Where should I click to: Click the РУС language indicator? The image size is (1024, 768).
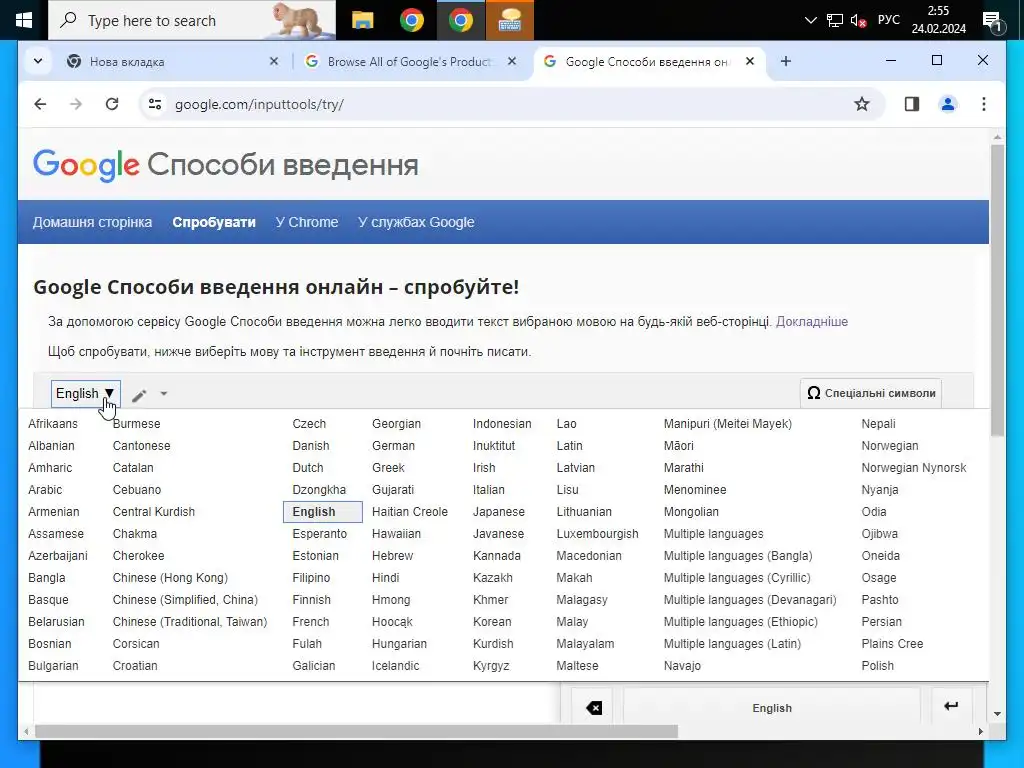tap(888, 20)
